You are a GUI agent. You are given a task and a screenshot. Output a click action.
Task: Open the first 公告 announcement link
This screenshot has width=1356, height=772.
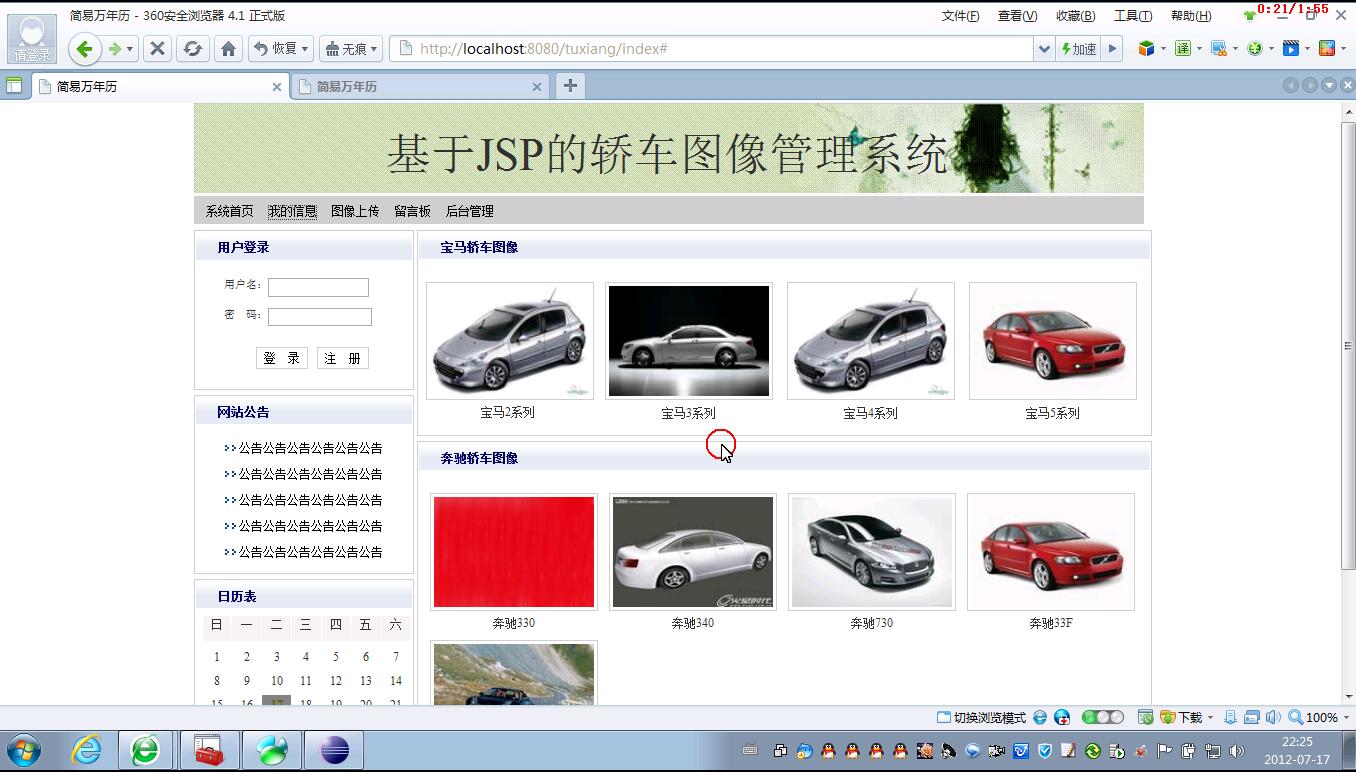(x=310, y=448)
